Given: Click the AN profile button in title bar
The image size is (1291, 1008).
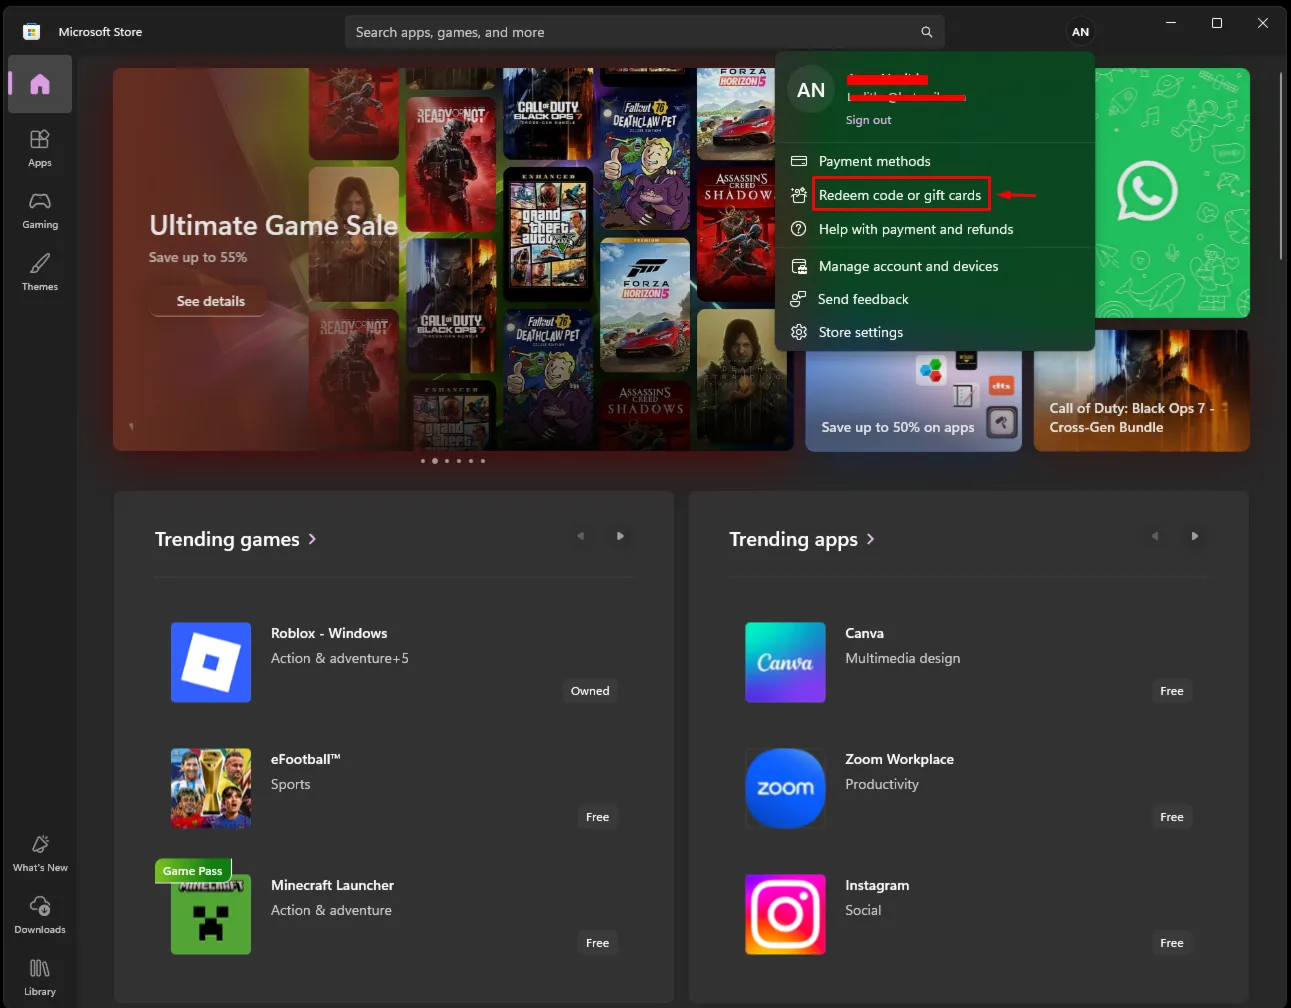Looking at the screenshot, I should [1080, 32].
